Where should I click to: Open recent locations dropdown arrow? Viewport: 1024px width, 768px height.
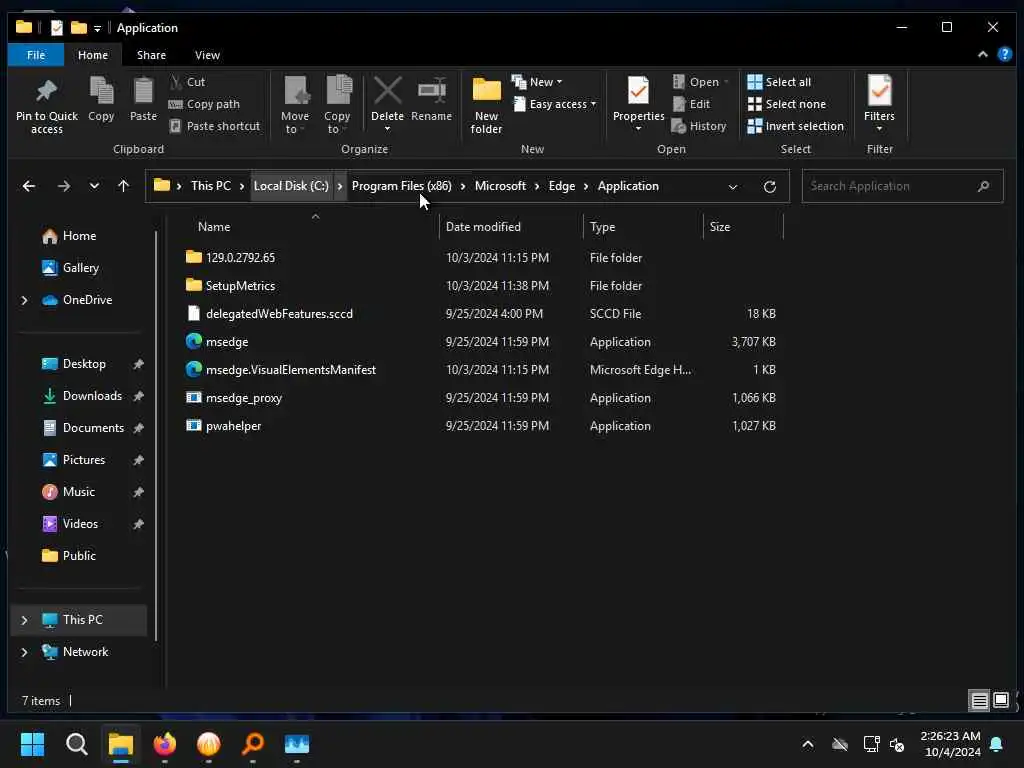(94, 186)
